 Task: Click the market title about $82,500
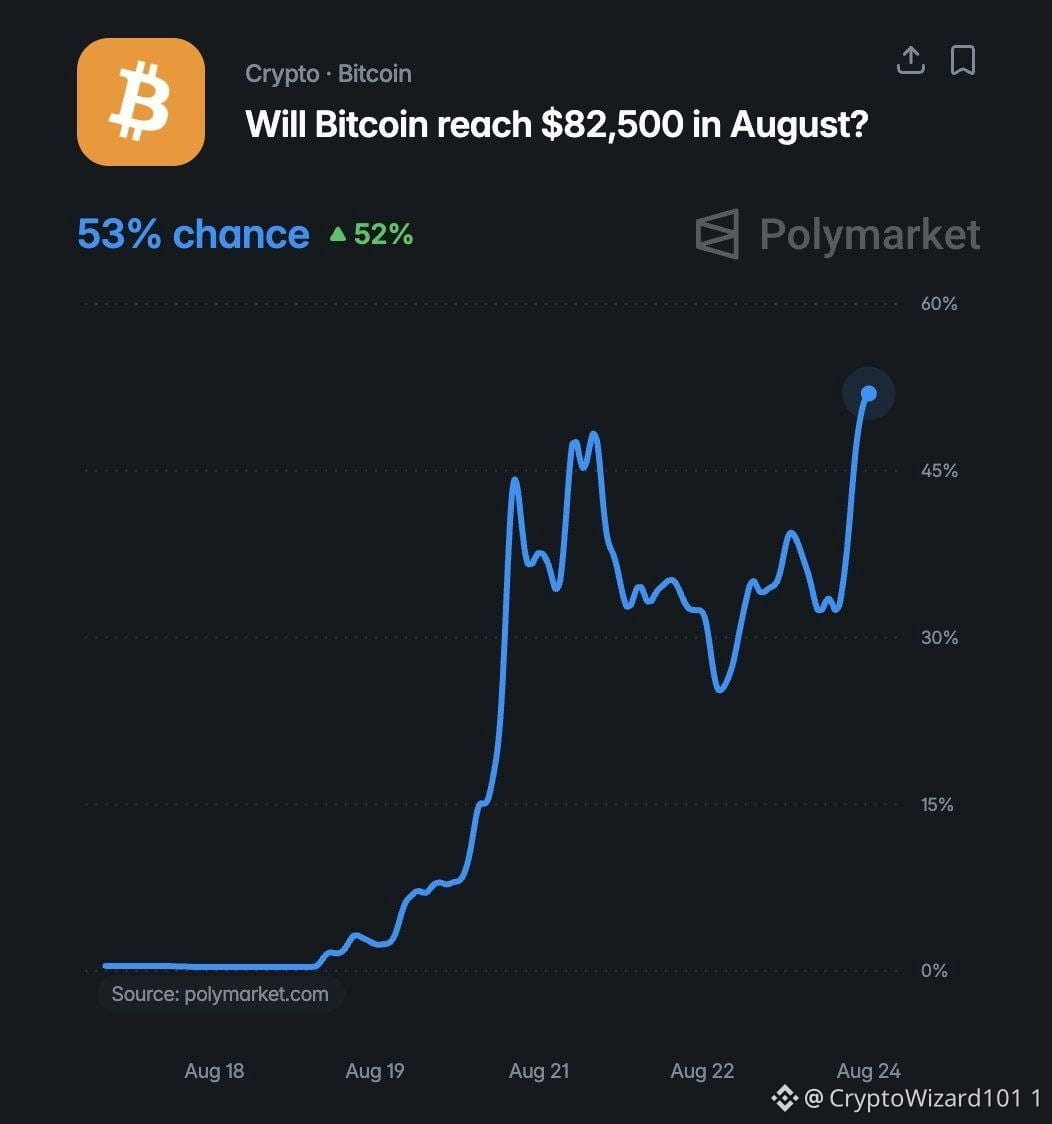556,124
